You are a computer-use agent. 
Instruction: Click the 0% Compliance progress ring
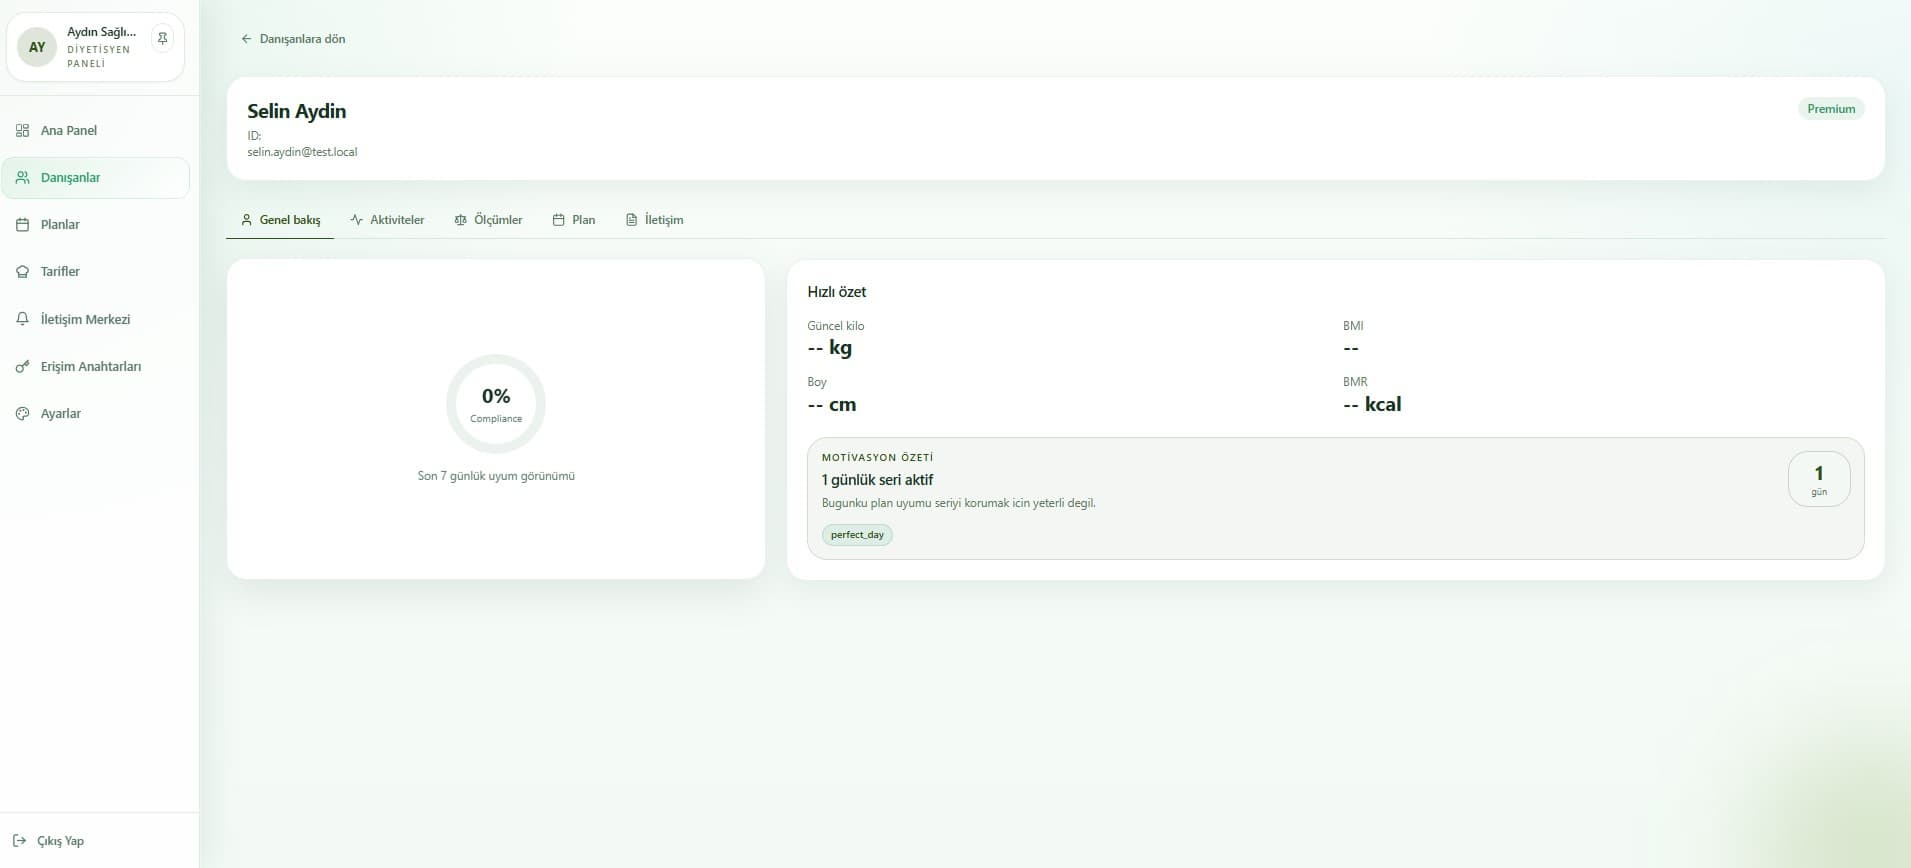point(496,404)
